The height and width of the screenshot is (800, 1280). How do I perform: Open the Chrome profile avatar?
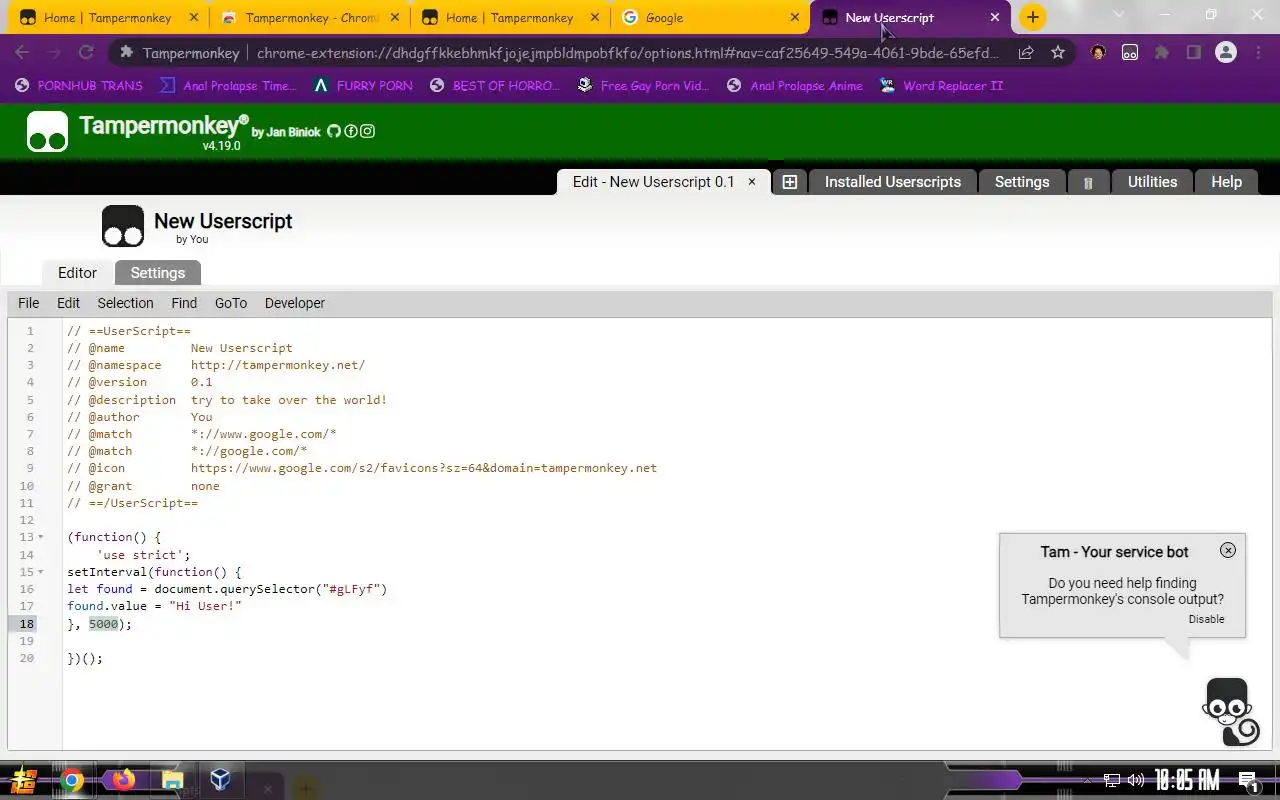point(1225,53)
